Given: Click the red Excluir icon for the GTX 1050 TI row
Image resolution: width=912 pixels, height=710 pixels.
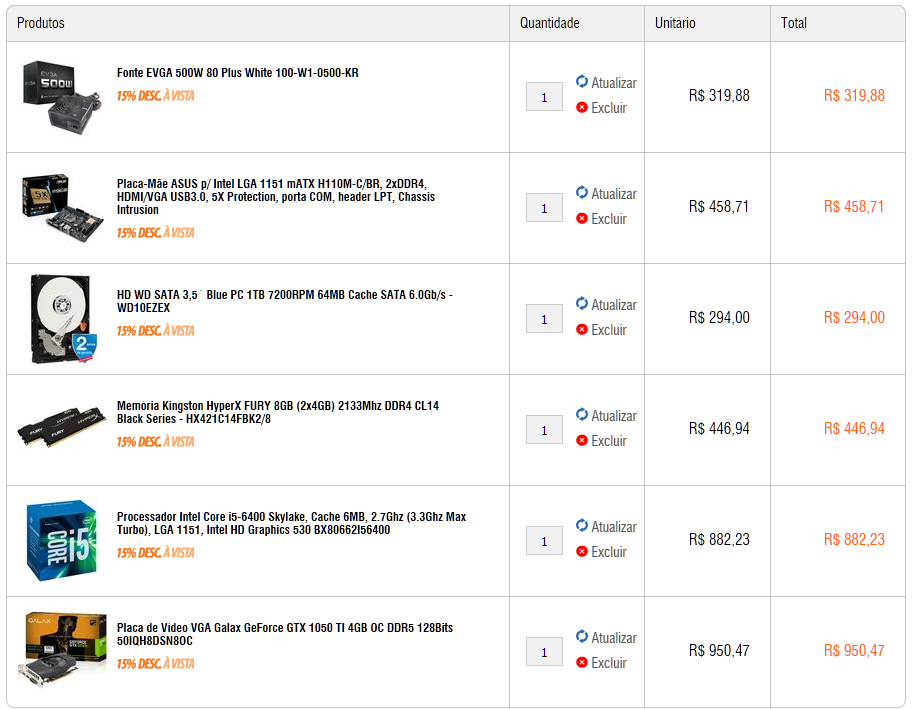Looking at the screenshot, I should [x=582, y=663].
